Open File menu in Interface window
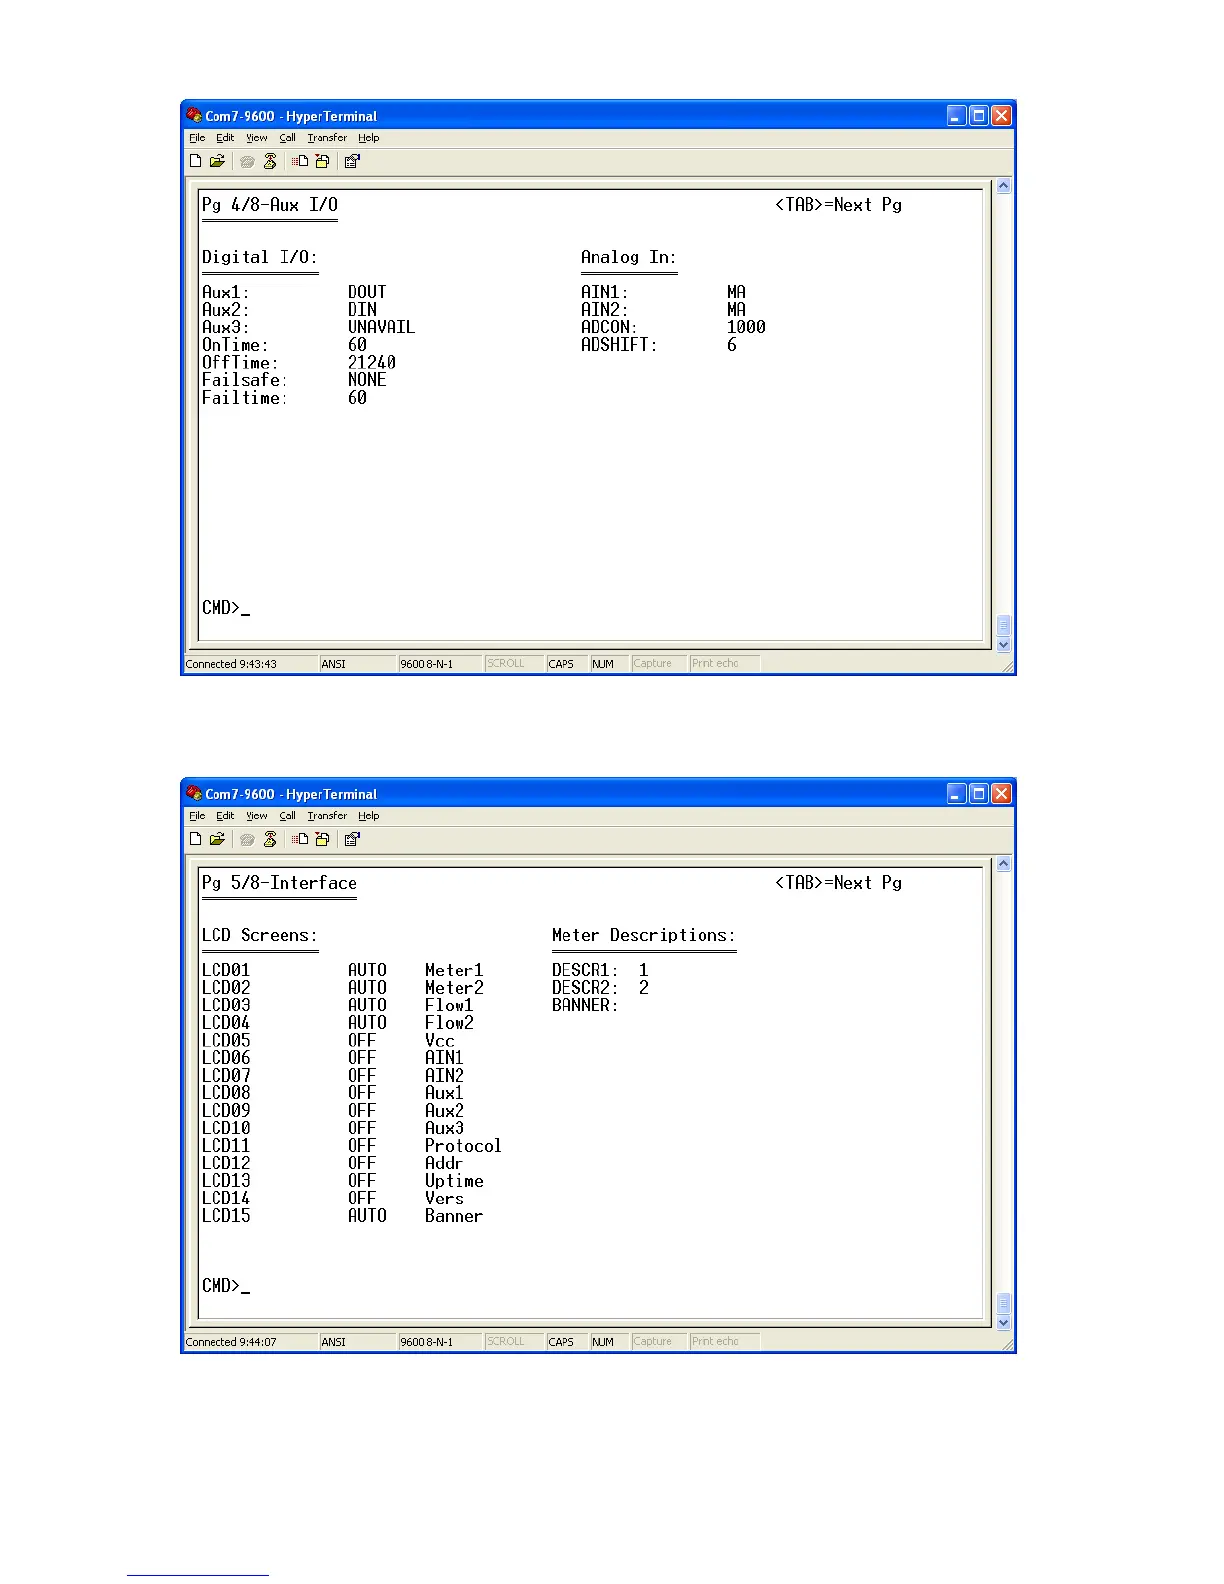1224x1584 pixels. coord(197,816)
